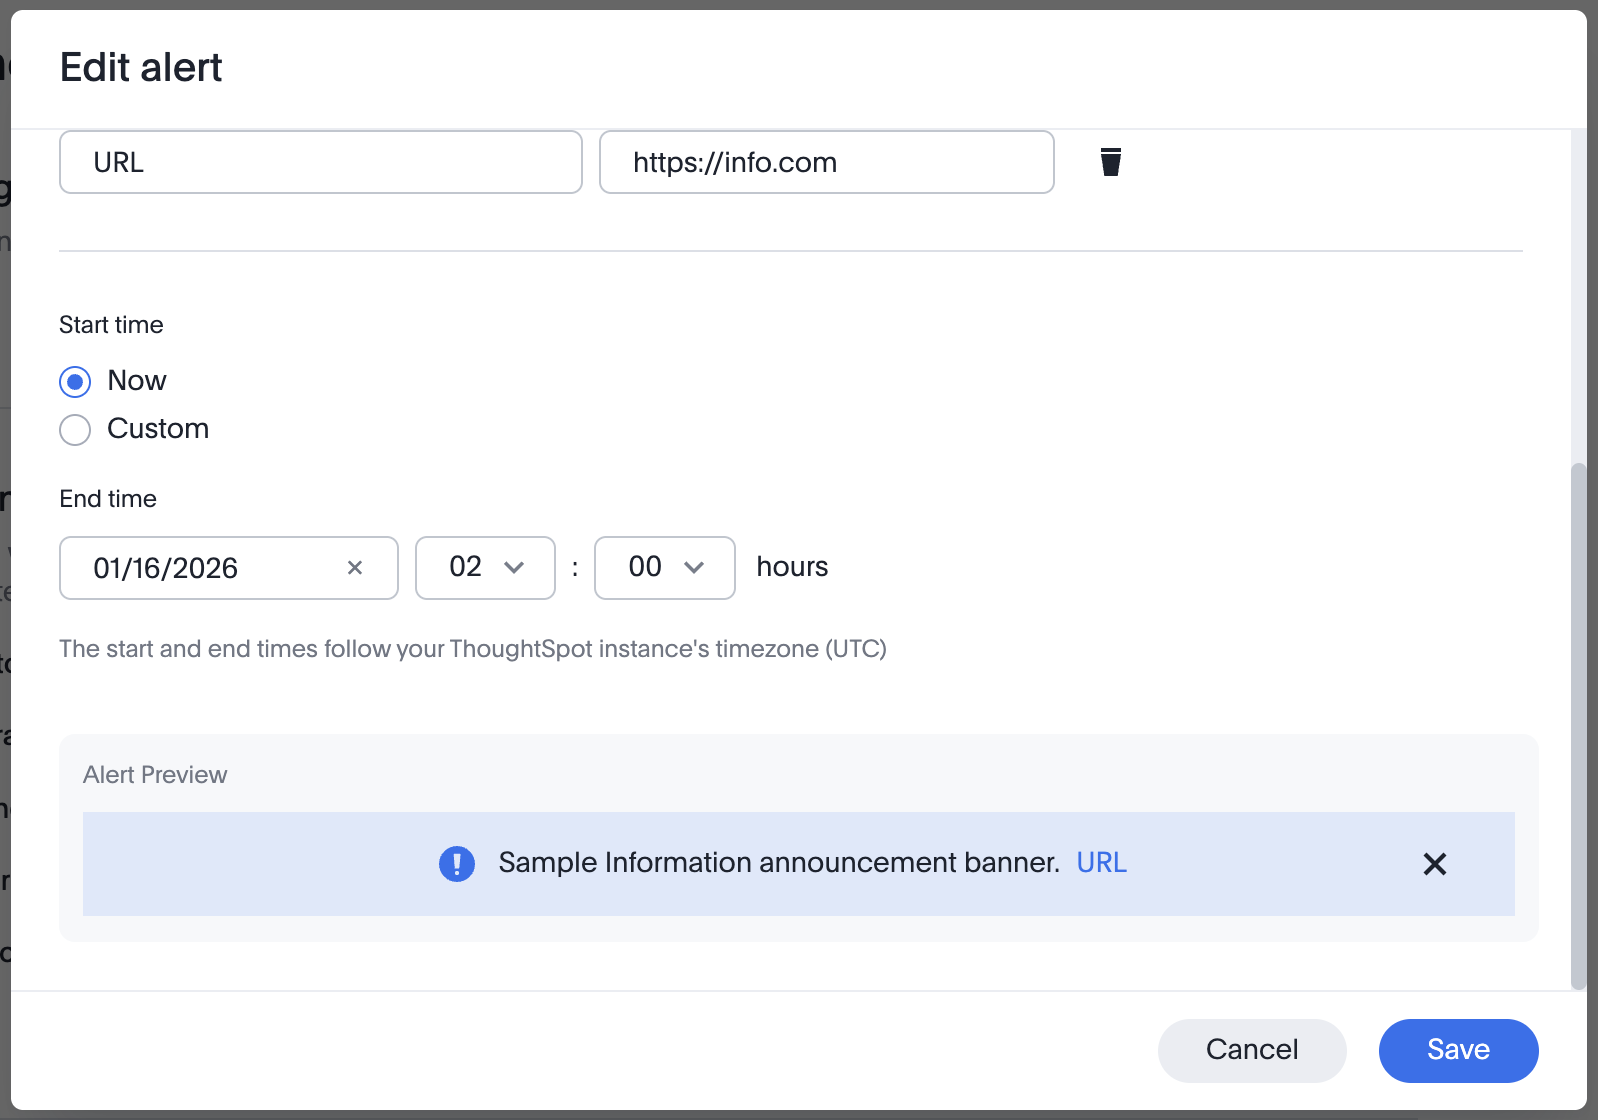
Task: Focus the URL link text field
Action: click(320, 162)
